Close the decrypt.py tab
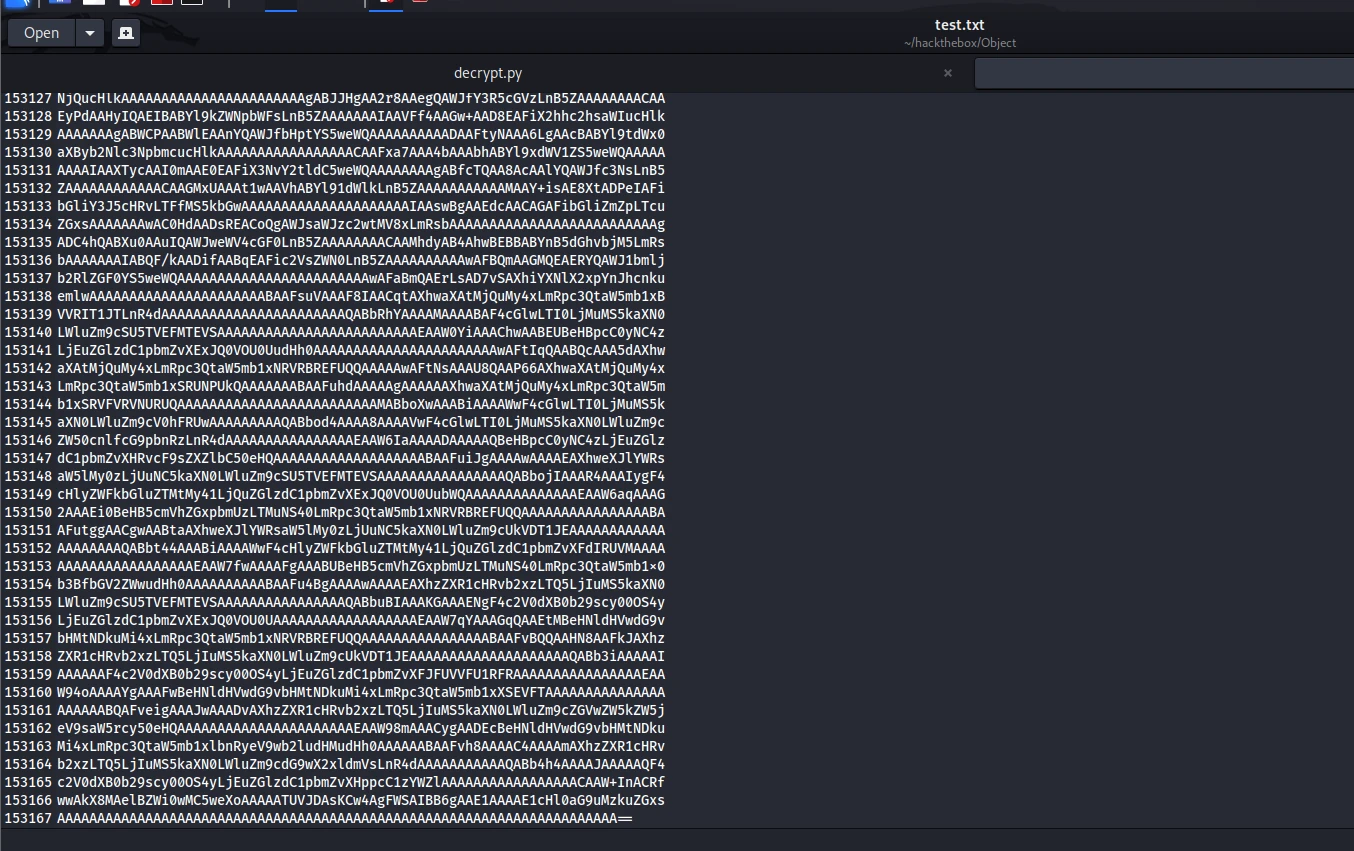The height and width of the screenshot is (851, 1354). (948, 73)
